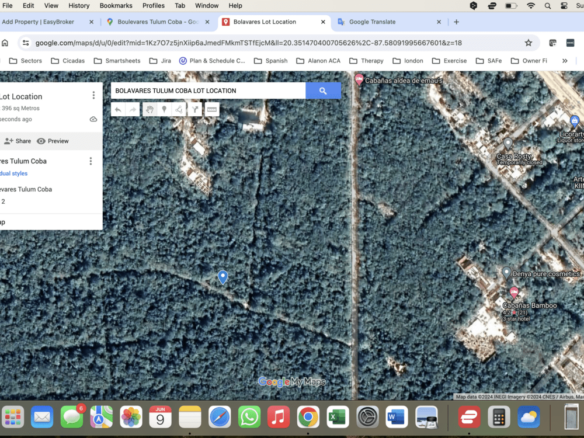Click the map search input field
The image size is (584, 438).
click(x=208, y=91)
